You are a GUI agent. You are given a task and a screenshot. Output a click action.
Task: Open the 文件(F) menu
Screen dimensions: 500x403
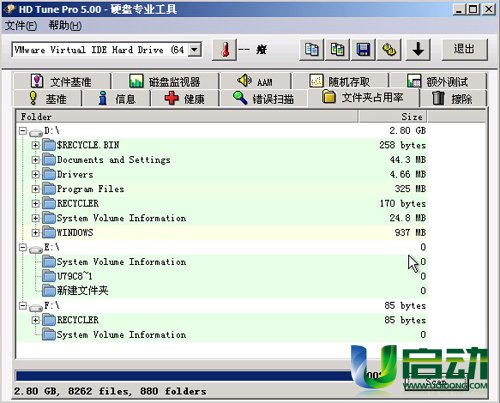click(x=21, y=25)
